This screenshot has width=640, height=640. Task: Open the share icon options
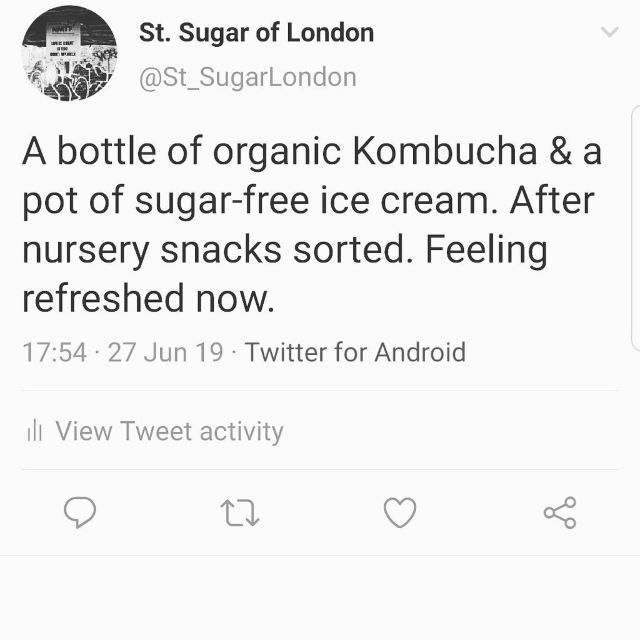(x=560, y=513)
